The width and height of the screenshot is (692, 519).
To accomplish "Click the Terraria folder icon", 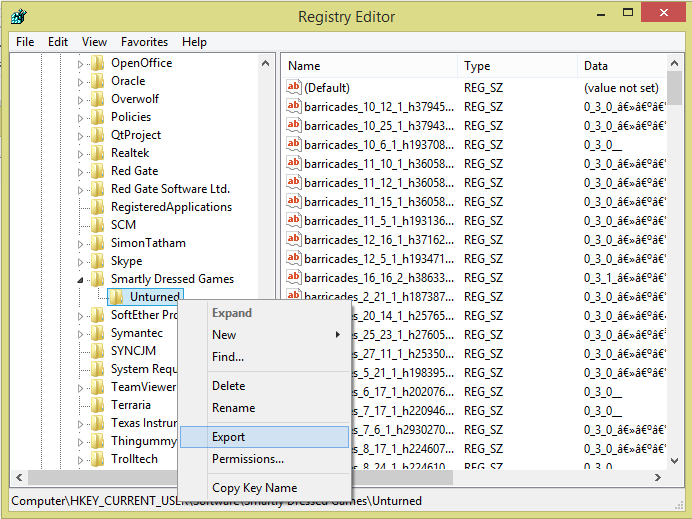I will point(98,405).
